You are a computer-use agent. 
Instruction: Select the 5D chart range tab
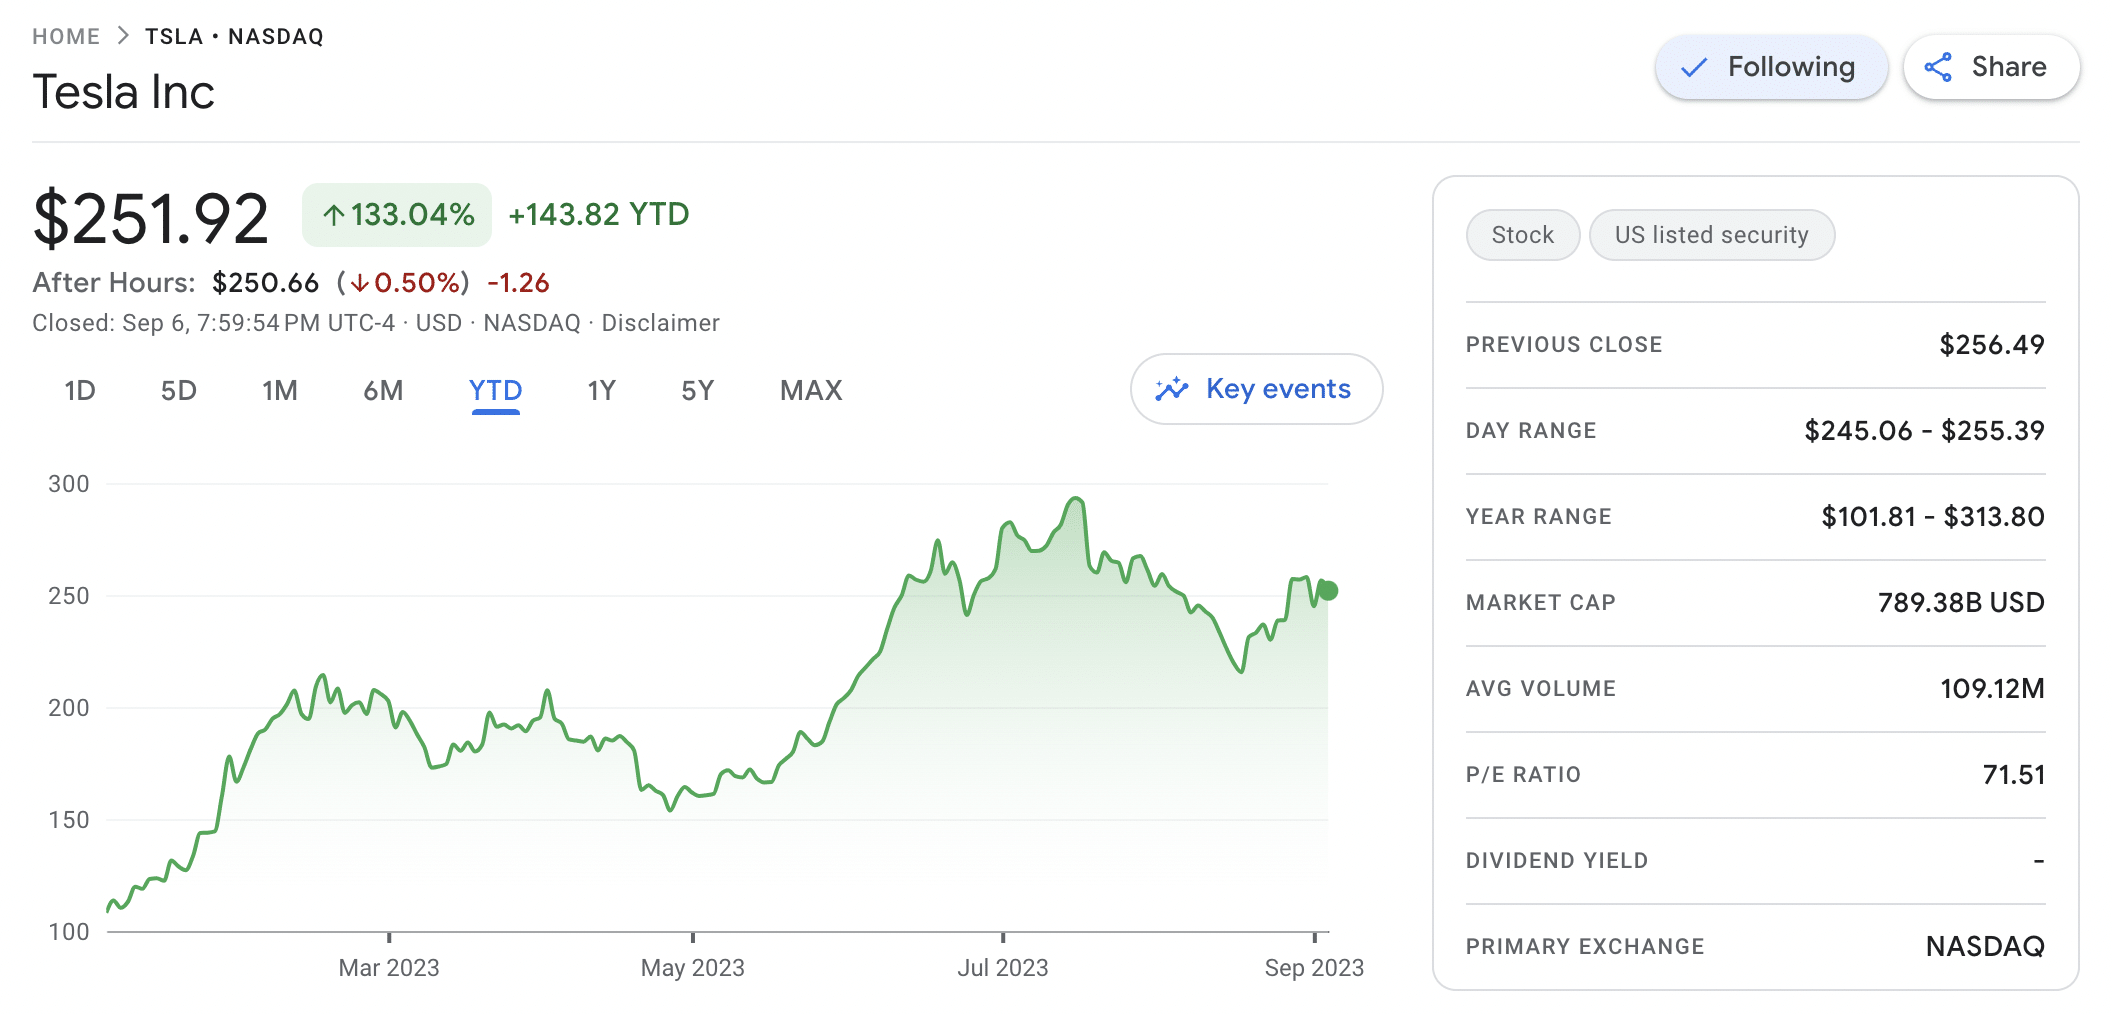tap(179, 390)
